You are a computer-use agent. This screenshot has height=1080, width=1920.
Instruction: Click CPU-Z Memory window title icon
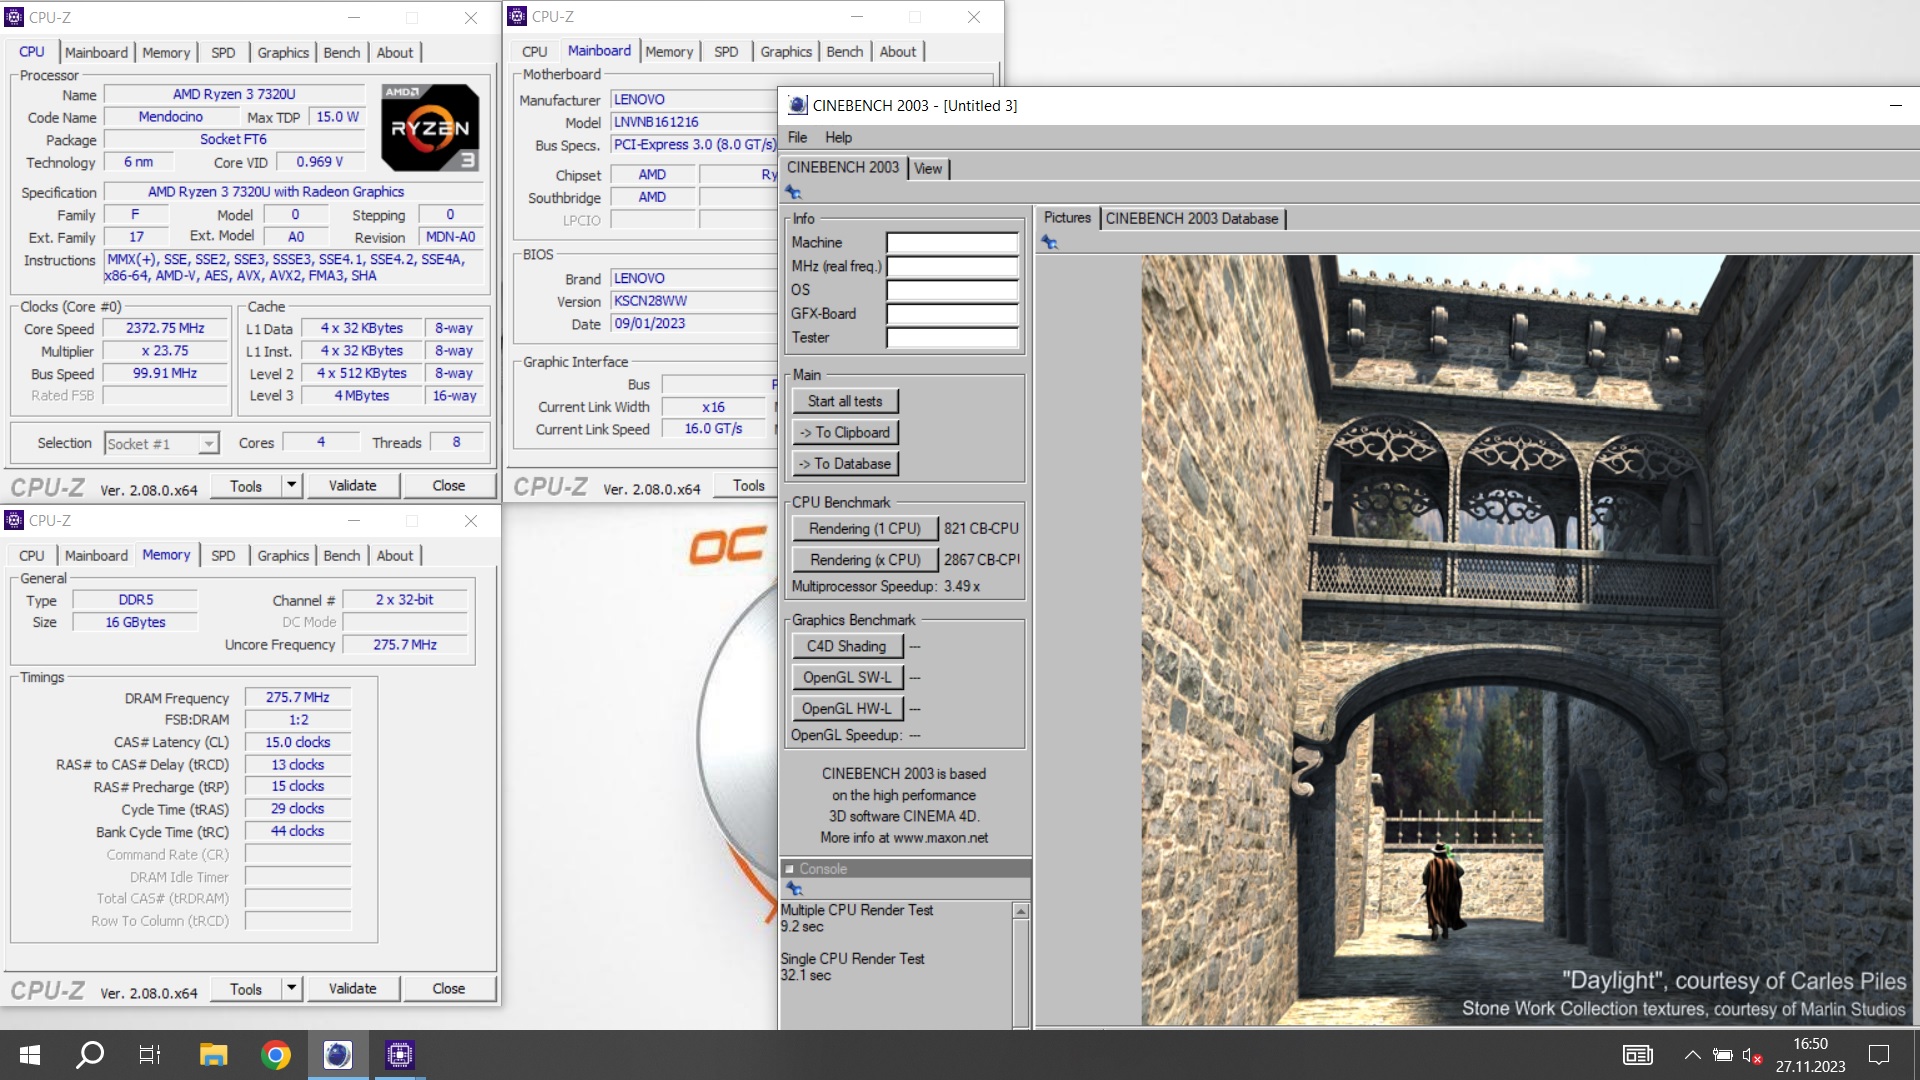point(14,520)
